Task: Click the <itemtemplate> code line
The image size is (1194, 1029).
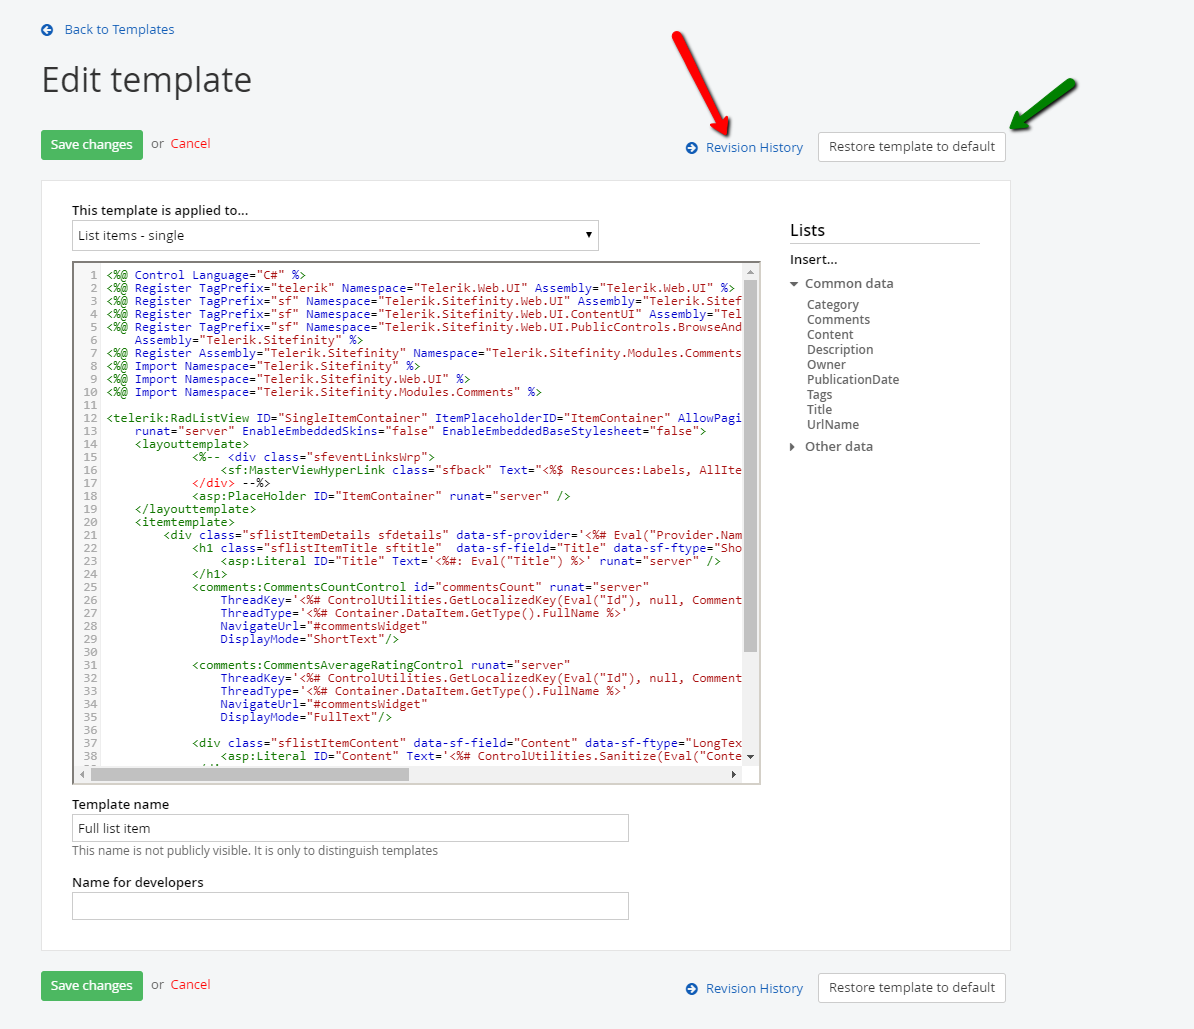Action: point(184,522)
